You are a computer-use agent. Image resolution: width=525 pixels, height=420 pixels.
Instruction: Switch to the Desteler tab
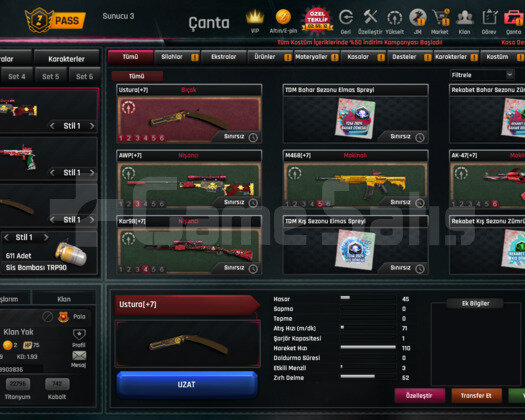[x=409, y=57]
